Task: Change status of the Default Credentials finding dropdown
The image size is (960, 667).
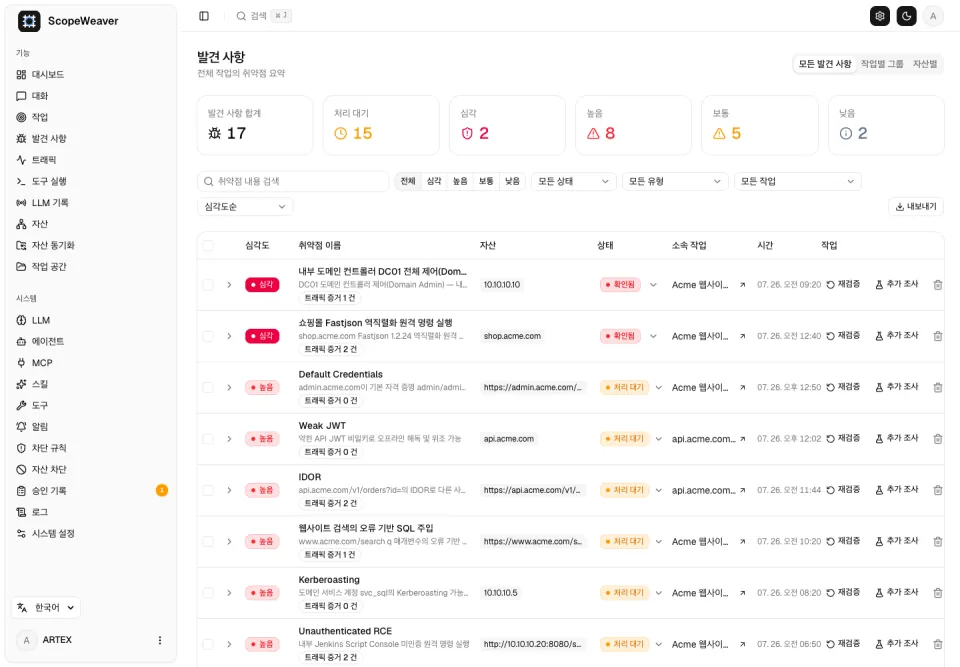Action: pyautogui.click(x=659, y=388)
